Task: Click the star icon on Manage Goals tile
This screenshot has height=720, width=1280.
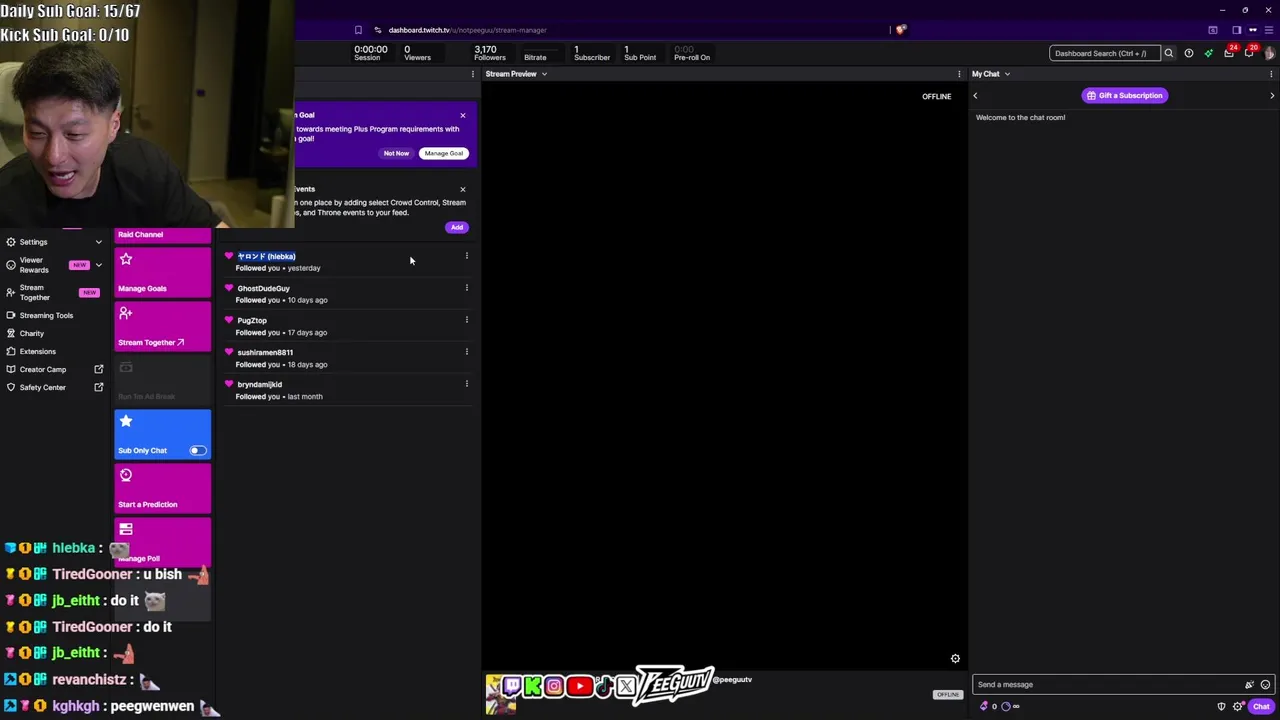Action: coord(126,259)
